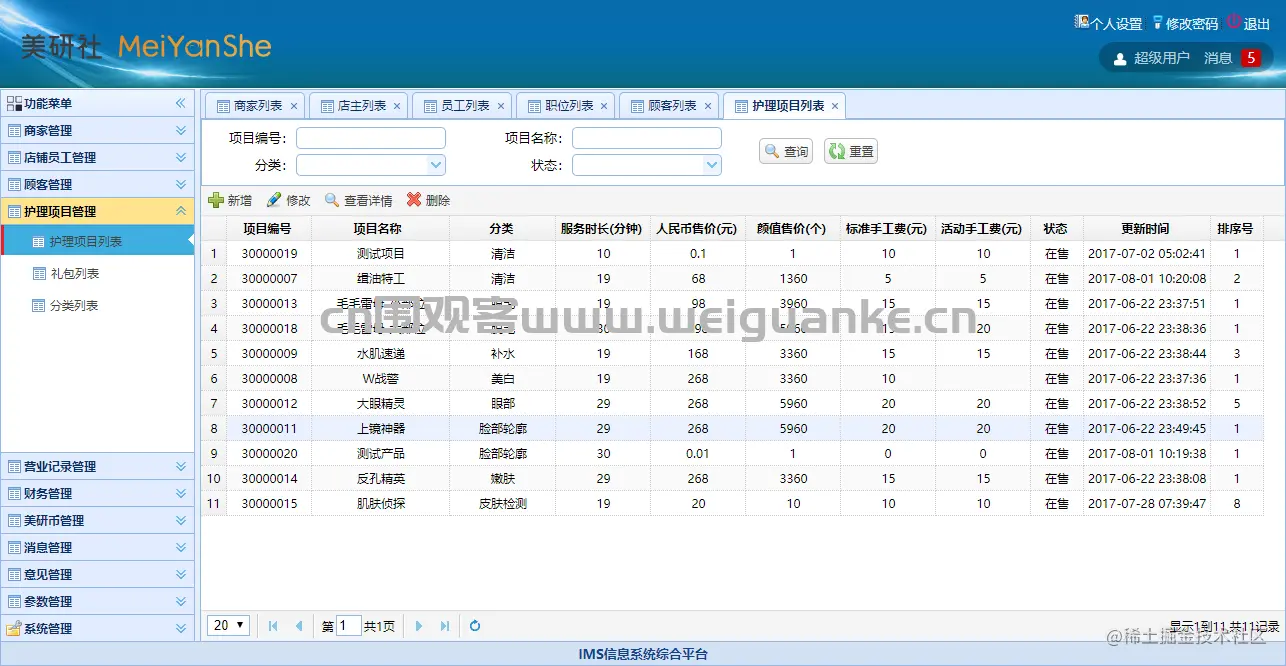Switch to the 店主列表 tab
1286x666 pixels.
coord(359,105)
